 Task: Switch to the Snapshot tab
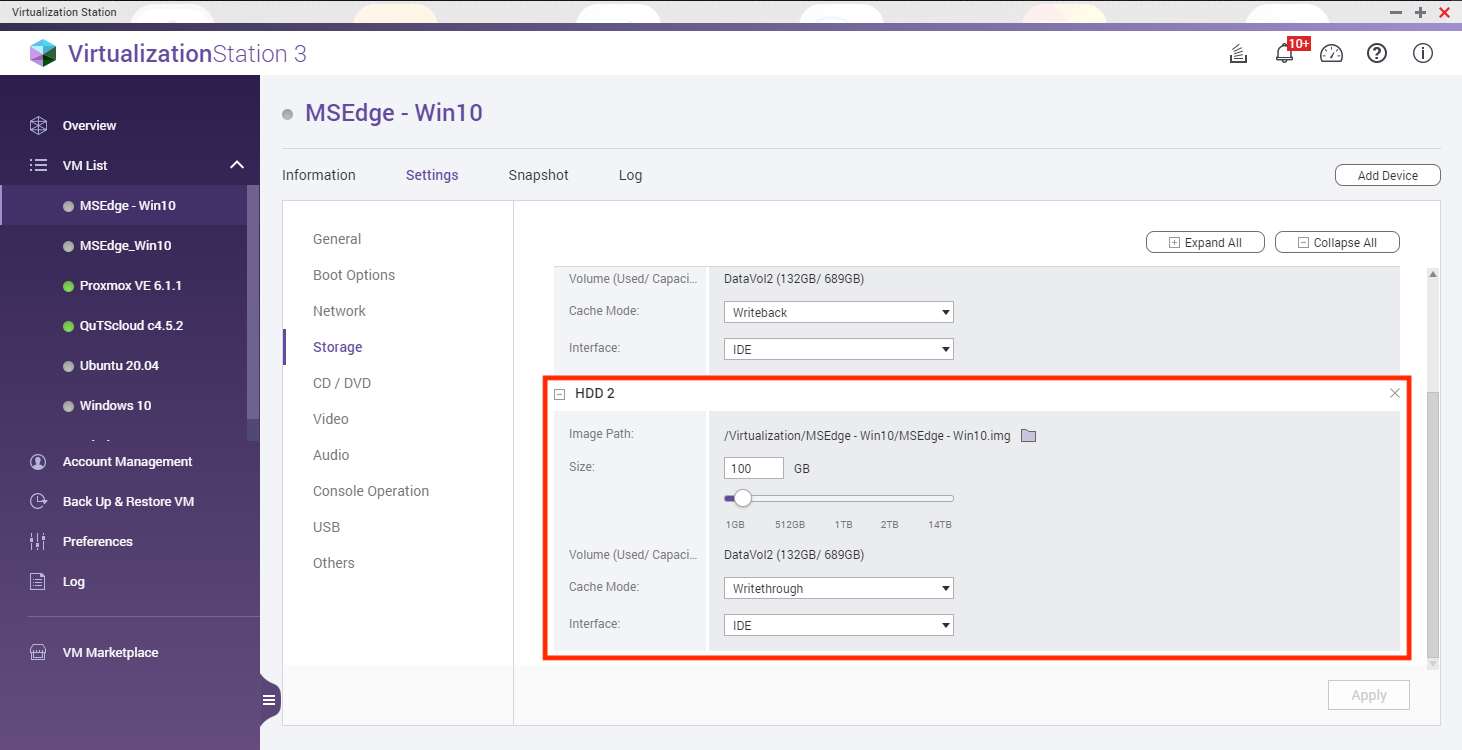[x=538, y=175]
